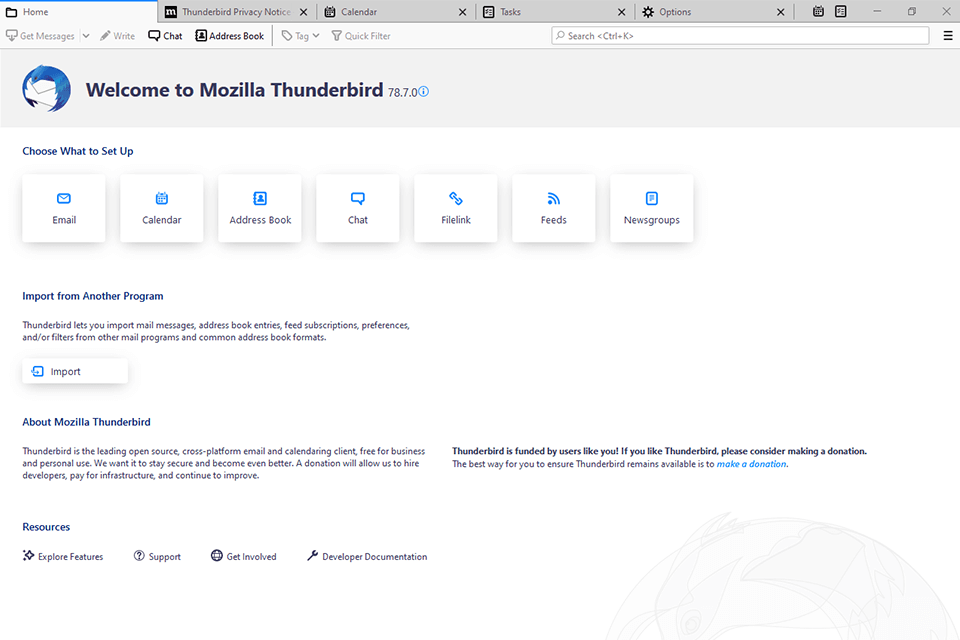Open the Feeds setup card
The image size is (960, 640).
pyautogui.click(x=553, y=208)
